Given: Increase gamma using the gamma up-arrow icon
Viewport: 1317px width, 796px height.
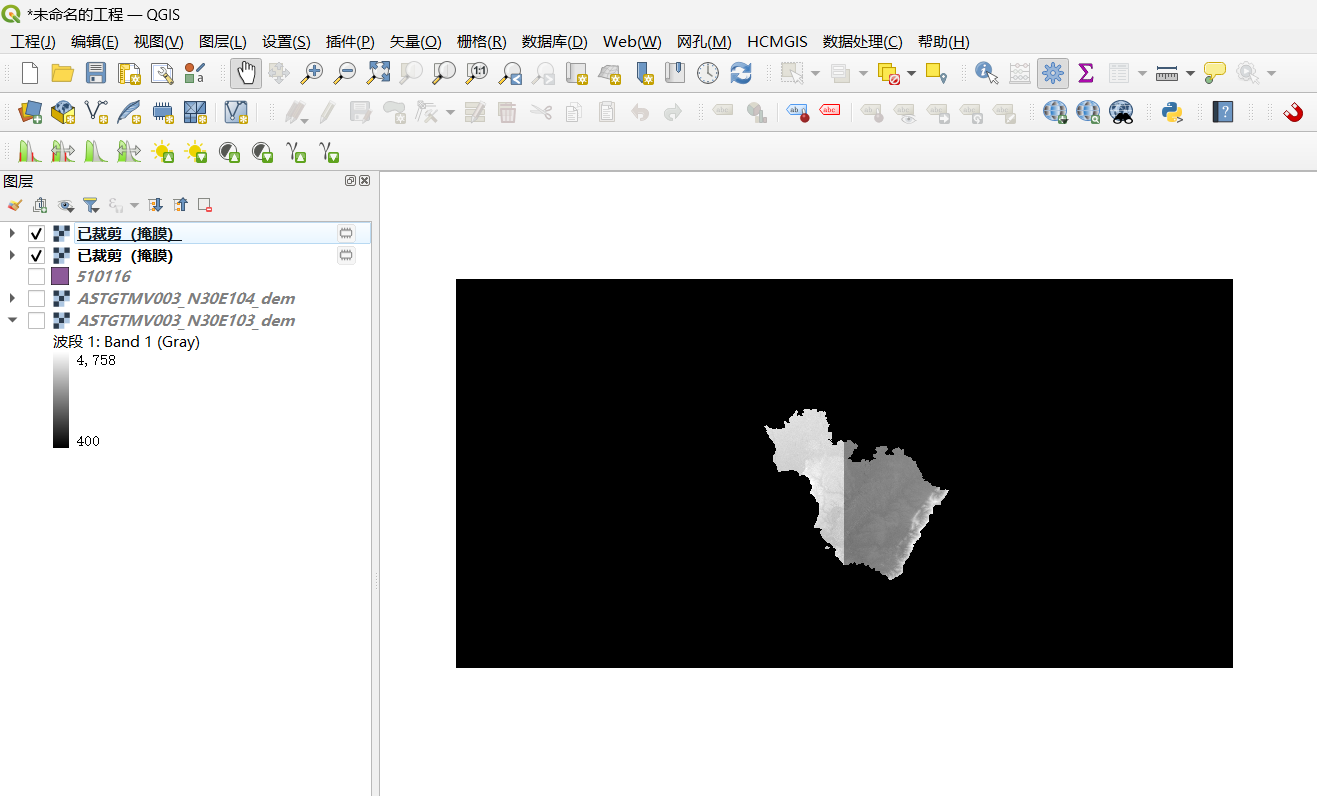Looking at the screenshot, I should pyautogui.click(x=295, y=152).
